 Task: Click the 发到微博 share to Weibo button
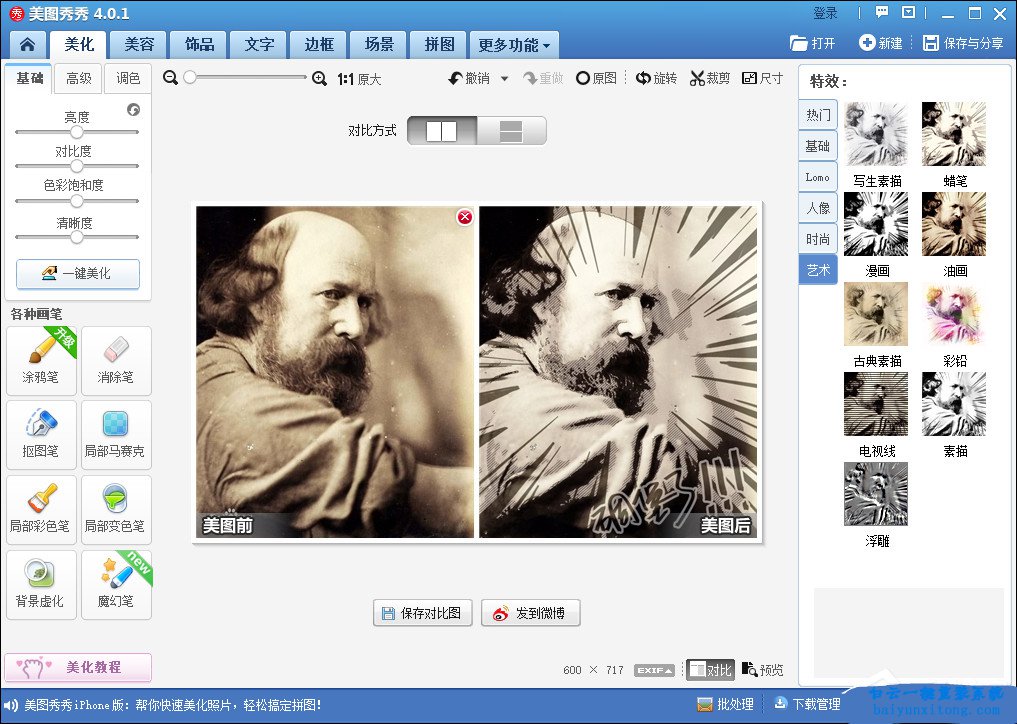[530, 613]
